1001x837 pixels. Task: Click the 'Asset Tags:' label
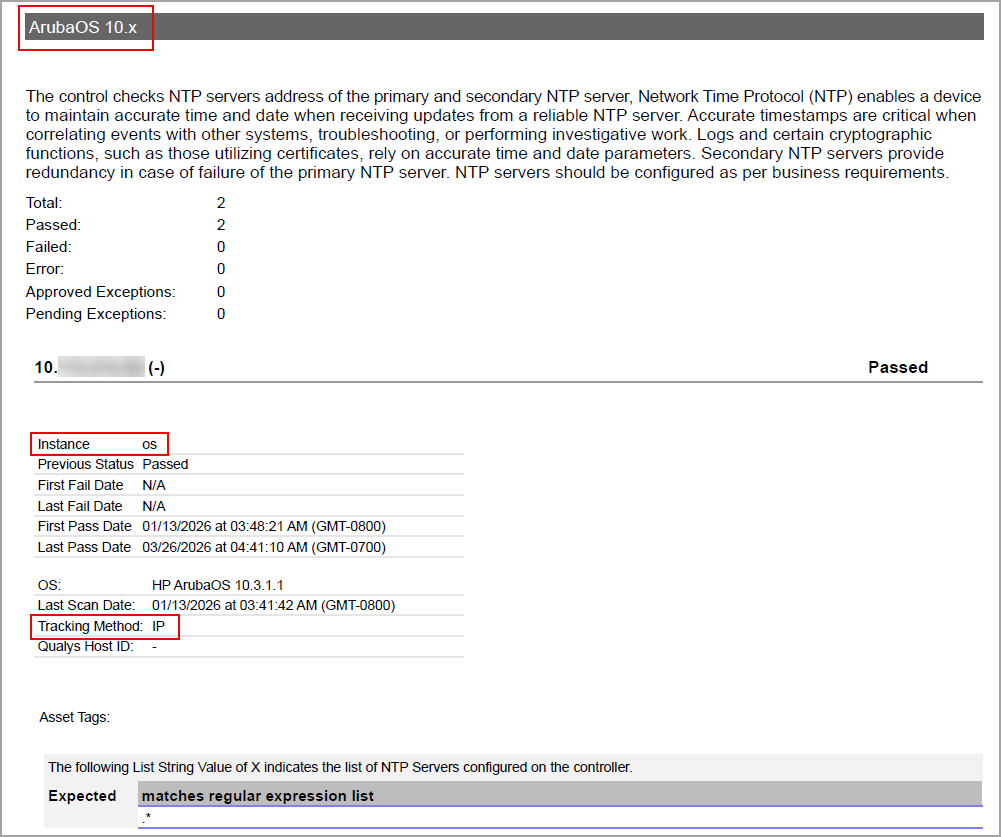tap(75, 718)
